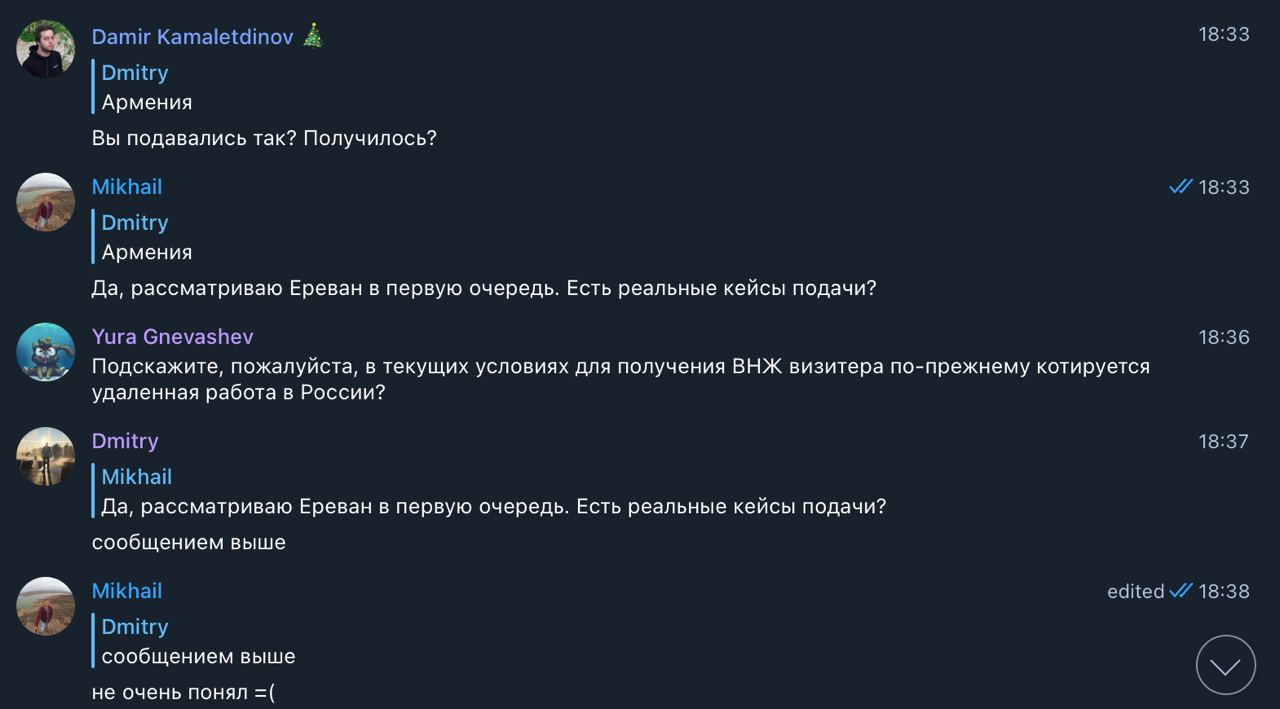Open Yura Gnevashev's avatar picture
Screen dimensions: 1280x709
click(45, 352)
